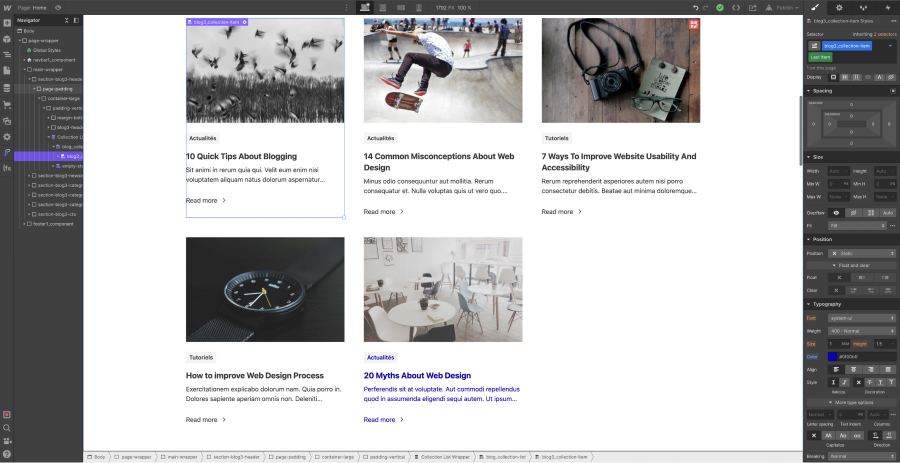Image resolution: width=900 pixels, height=463 pixels.
Task: Collapse the Float and clear section
Action: [x=851, y=266]
